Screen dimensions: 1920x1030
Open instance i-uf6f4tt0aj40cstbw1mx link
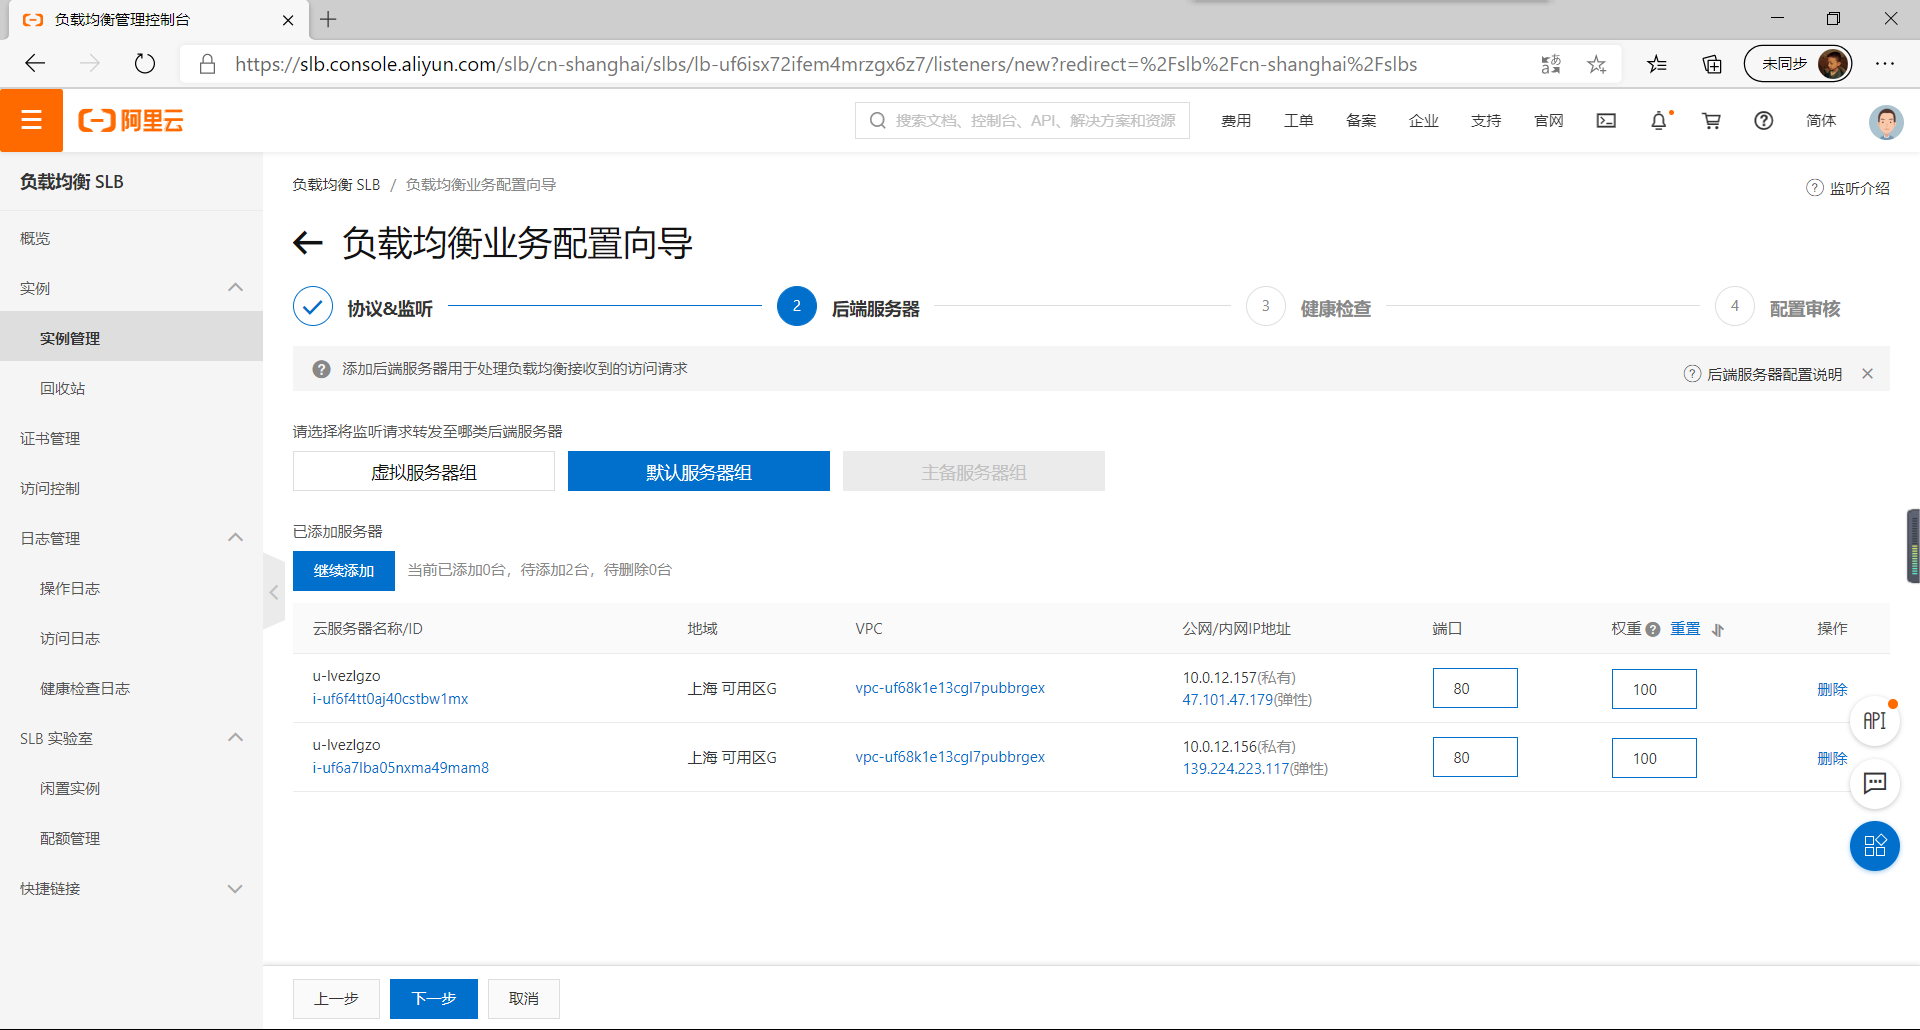pos(390,699)
